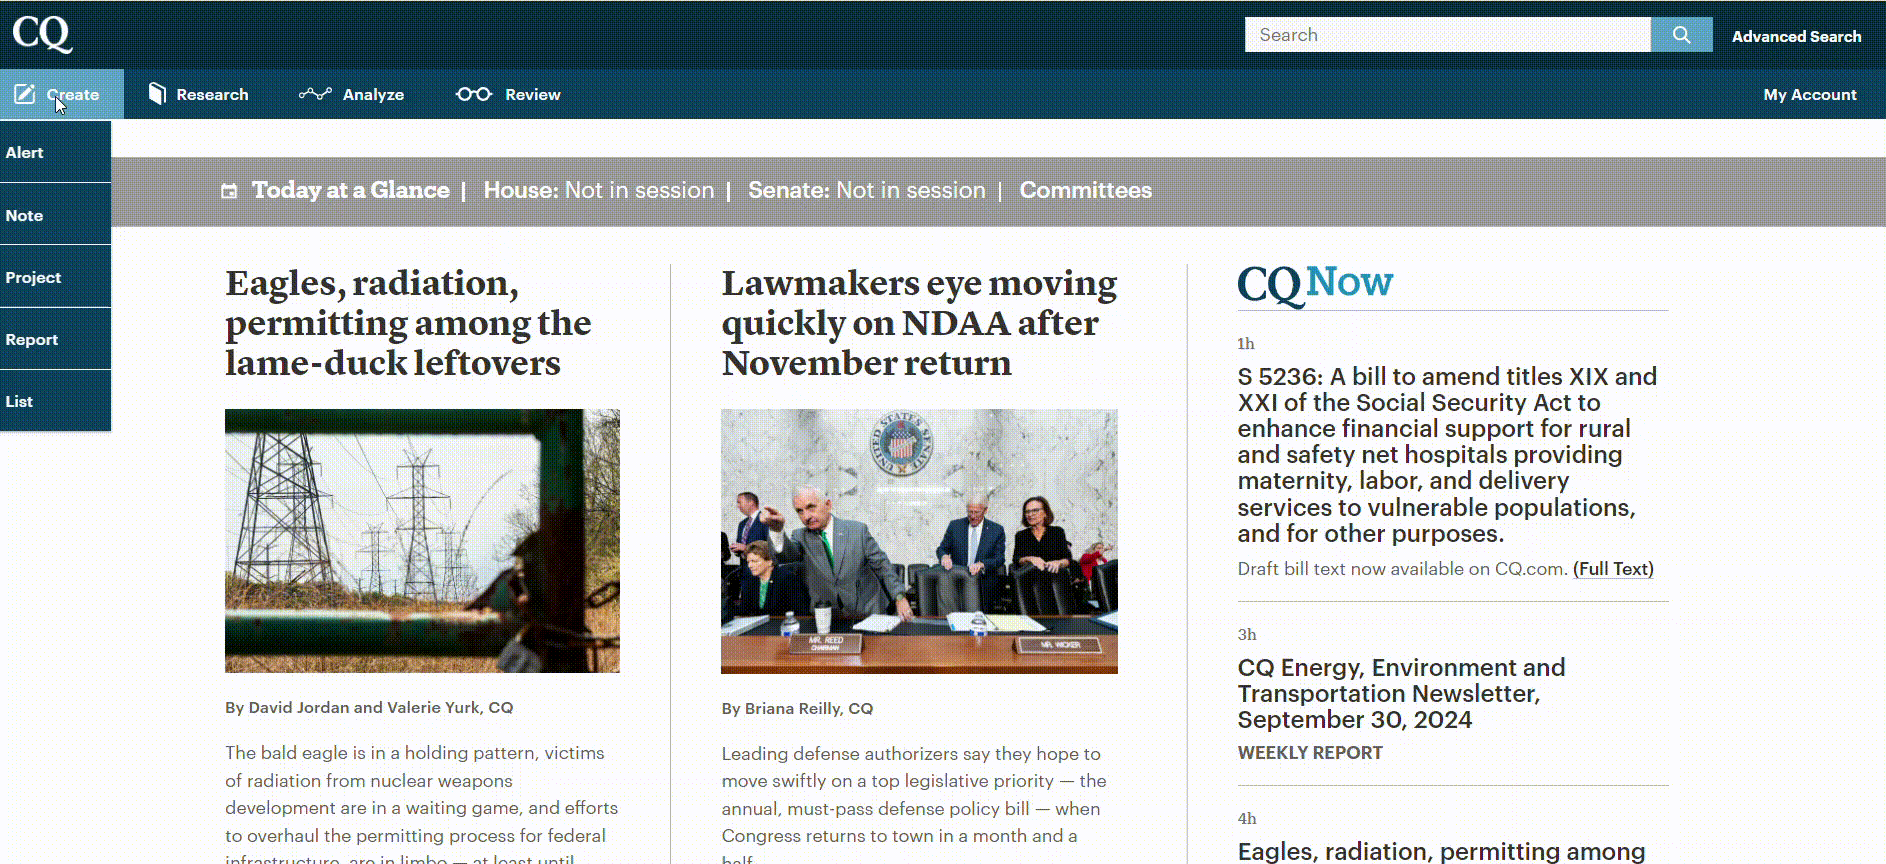Click the defense authorizers article summary text
This screenshot has height=864, width=1886.
tap(914, 805)
